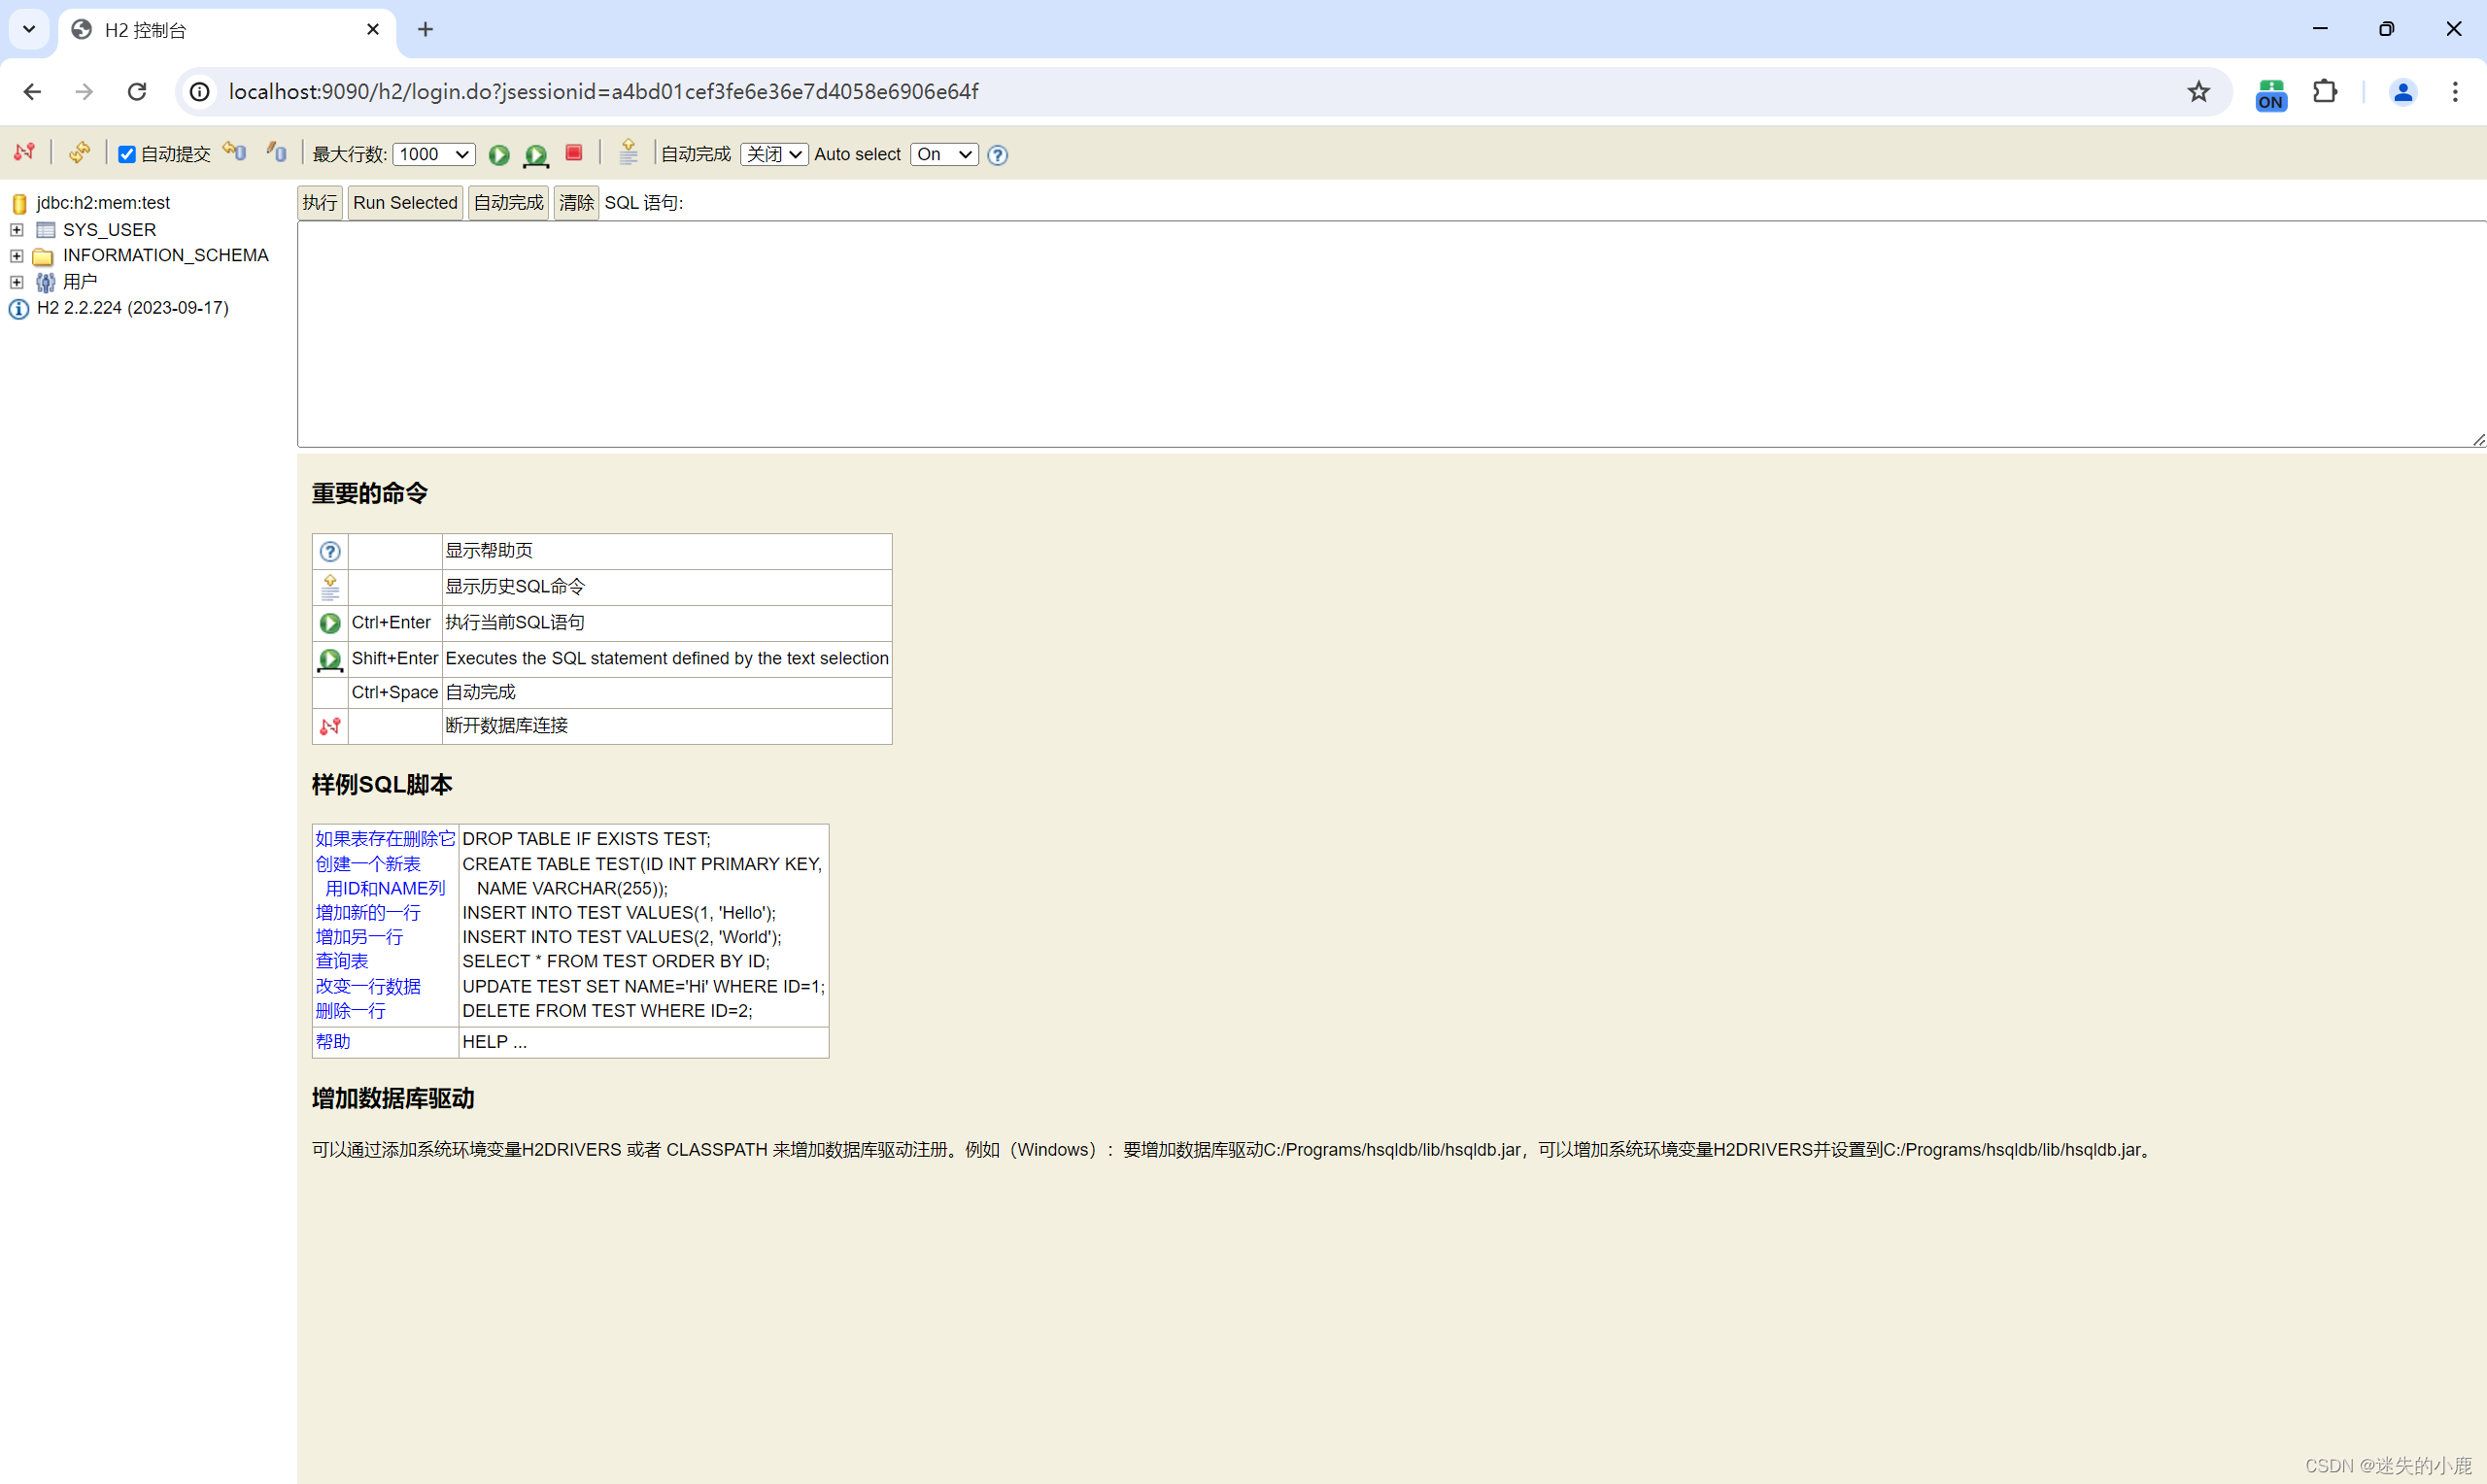The image size is (2487, 1484).
Task: Click the Run Selected button
Action: [405, 203]
